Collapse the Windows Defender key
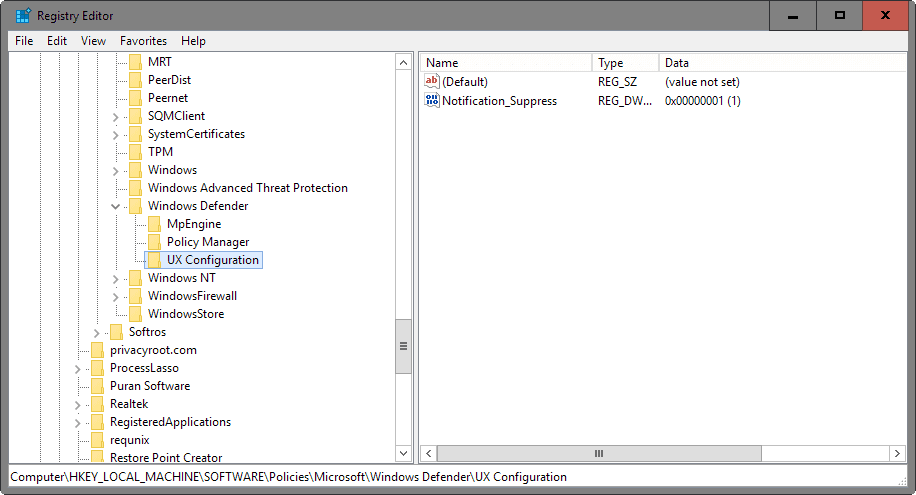 (x=116, y=206)
